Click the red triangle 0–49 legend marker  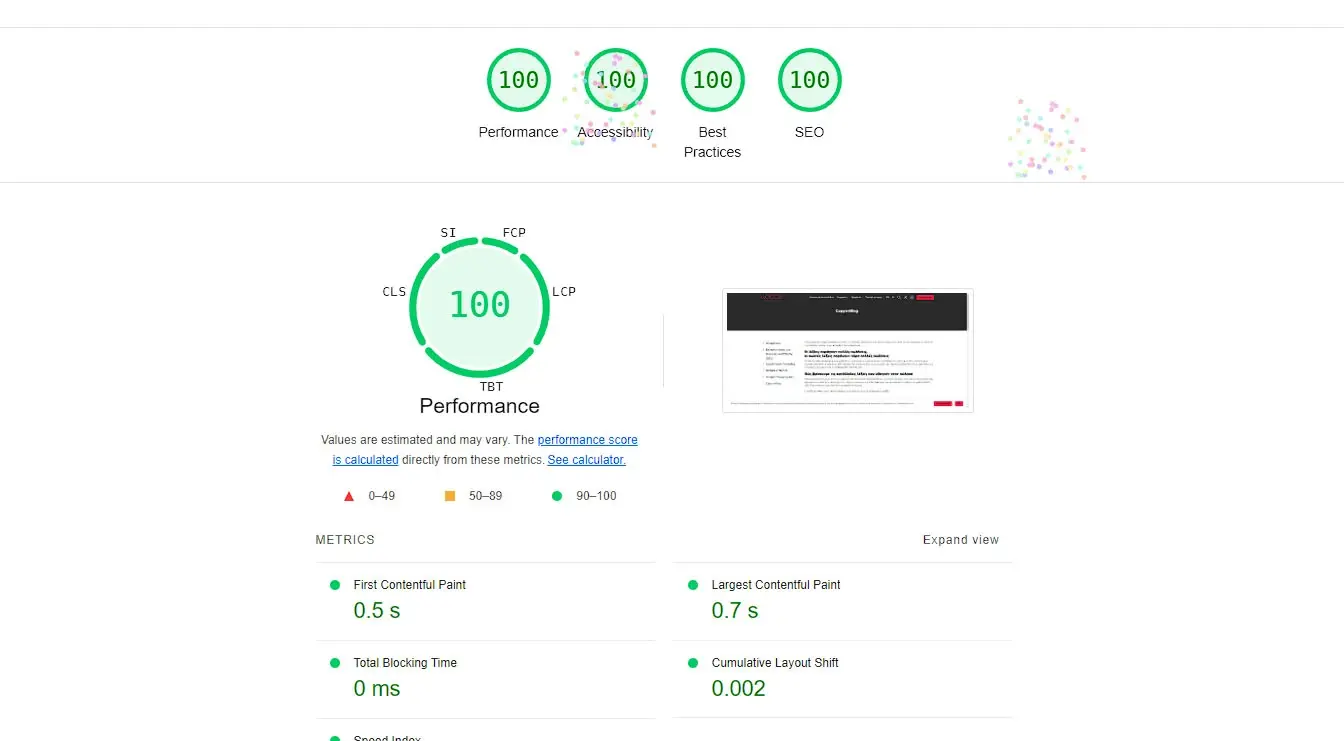(348, 495)
